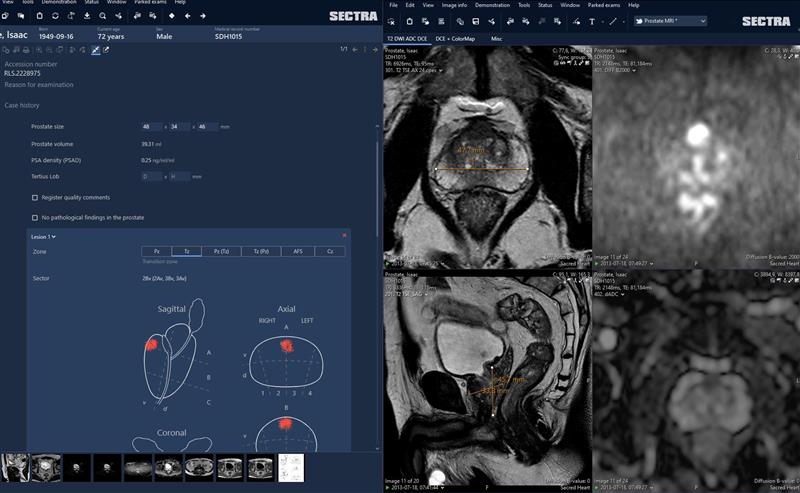Select the AFS zone button
Image resolution: width=800 pixels, height=493 pixels.
tap(300, 251)
